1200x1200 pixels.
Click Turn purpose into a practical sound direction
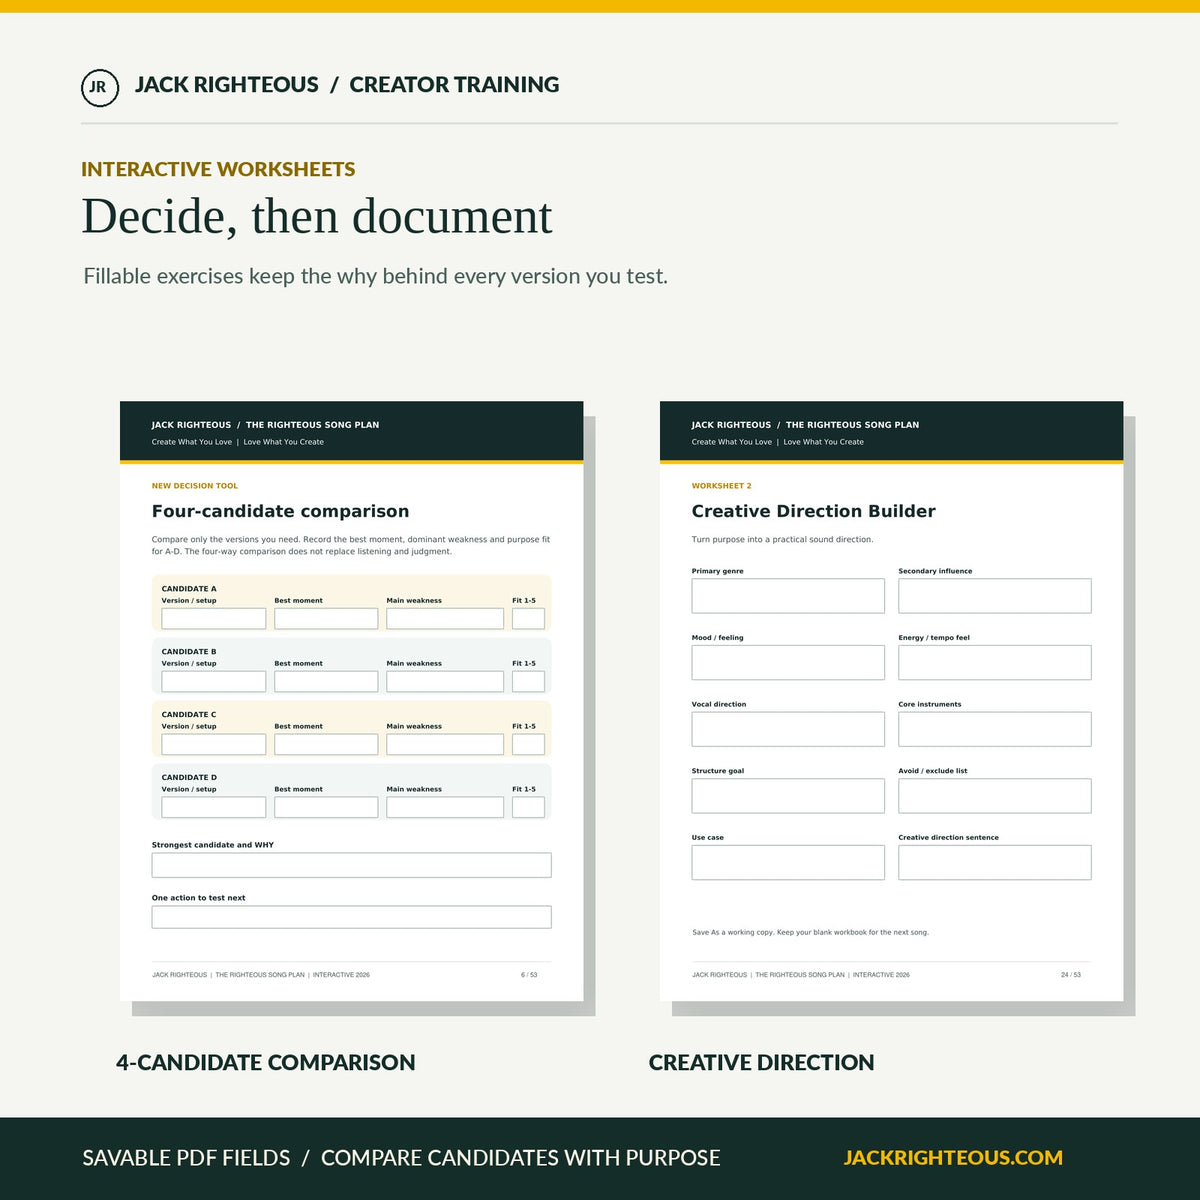click(x=782, y=540)
